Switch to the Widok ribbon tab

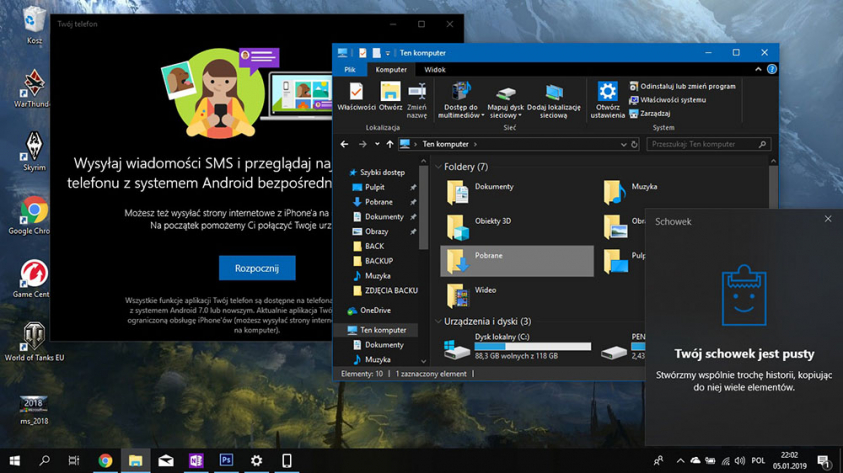(435, 70)
